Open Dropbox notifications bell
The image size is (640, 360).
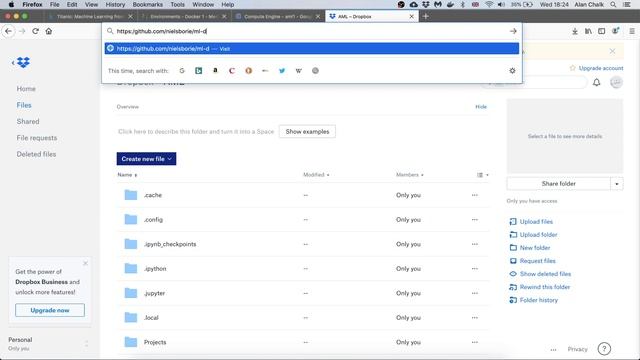coord(596,82)
